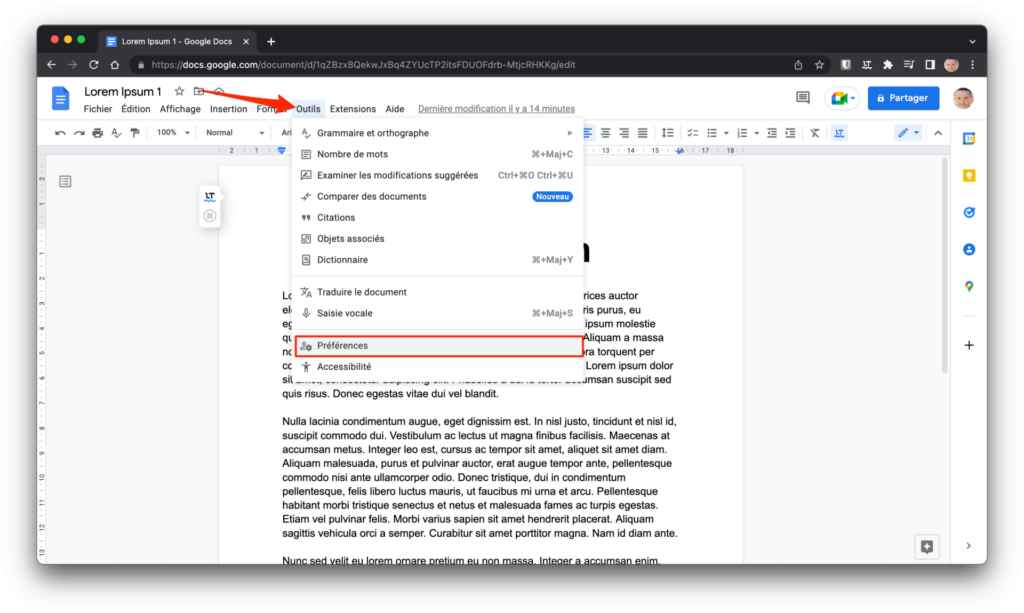
Task: Open the Insertion menu
Action: 229,109
